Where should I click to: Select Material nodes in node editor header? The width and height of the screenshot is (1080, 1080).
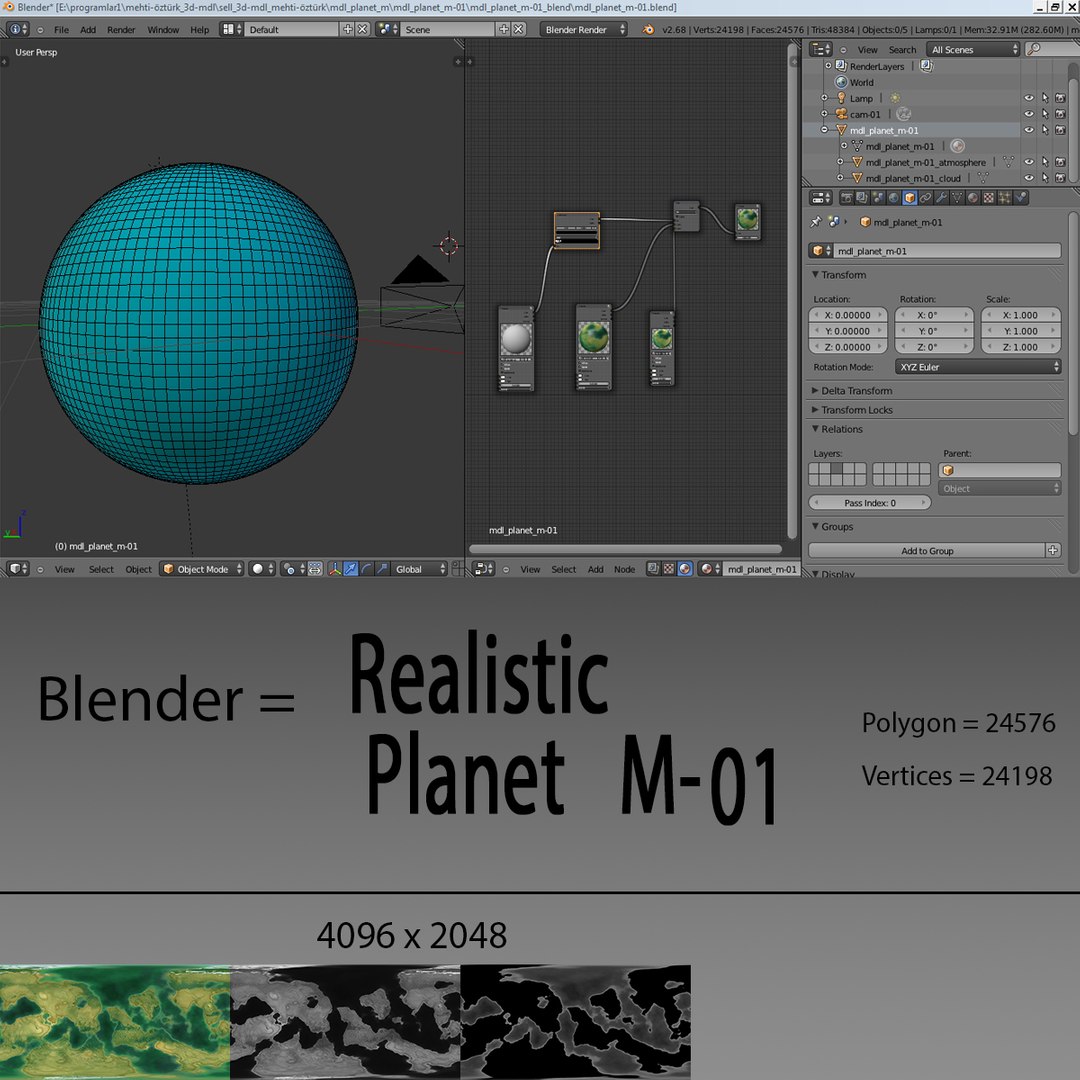[685, 569]
